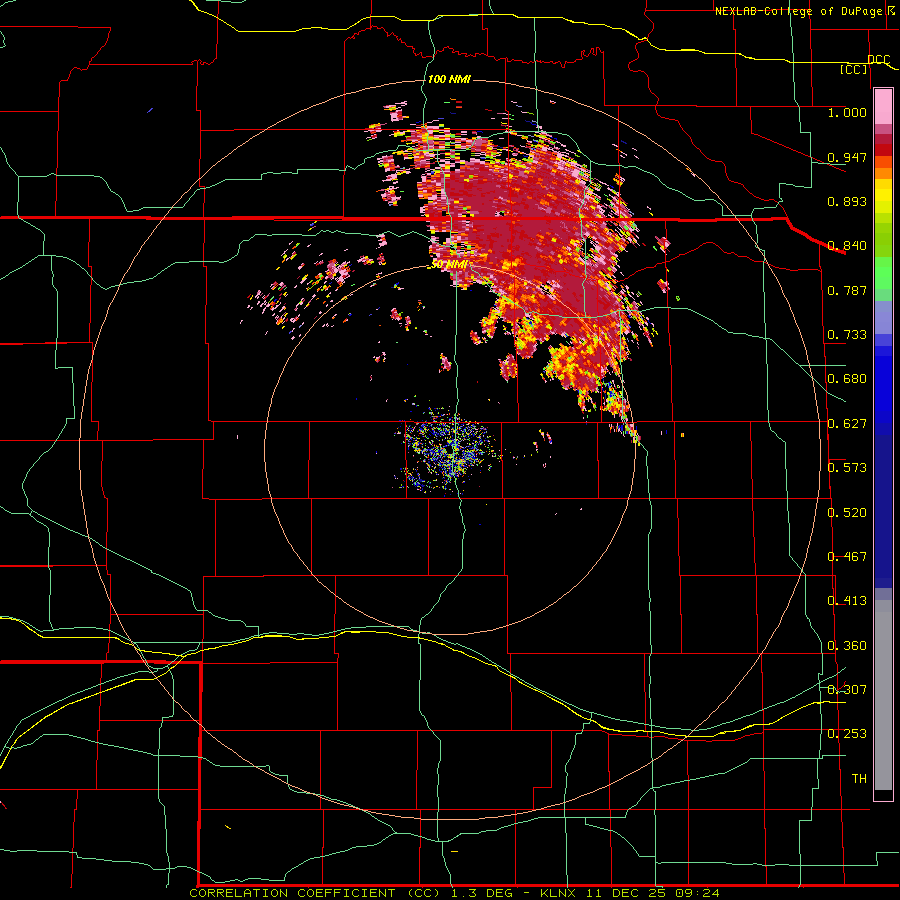The image size is (900, 900).
Task: Click the ground clutter cluster at the radar center
Action: click(451, 451)
